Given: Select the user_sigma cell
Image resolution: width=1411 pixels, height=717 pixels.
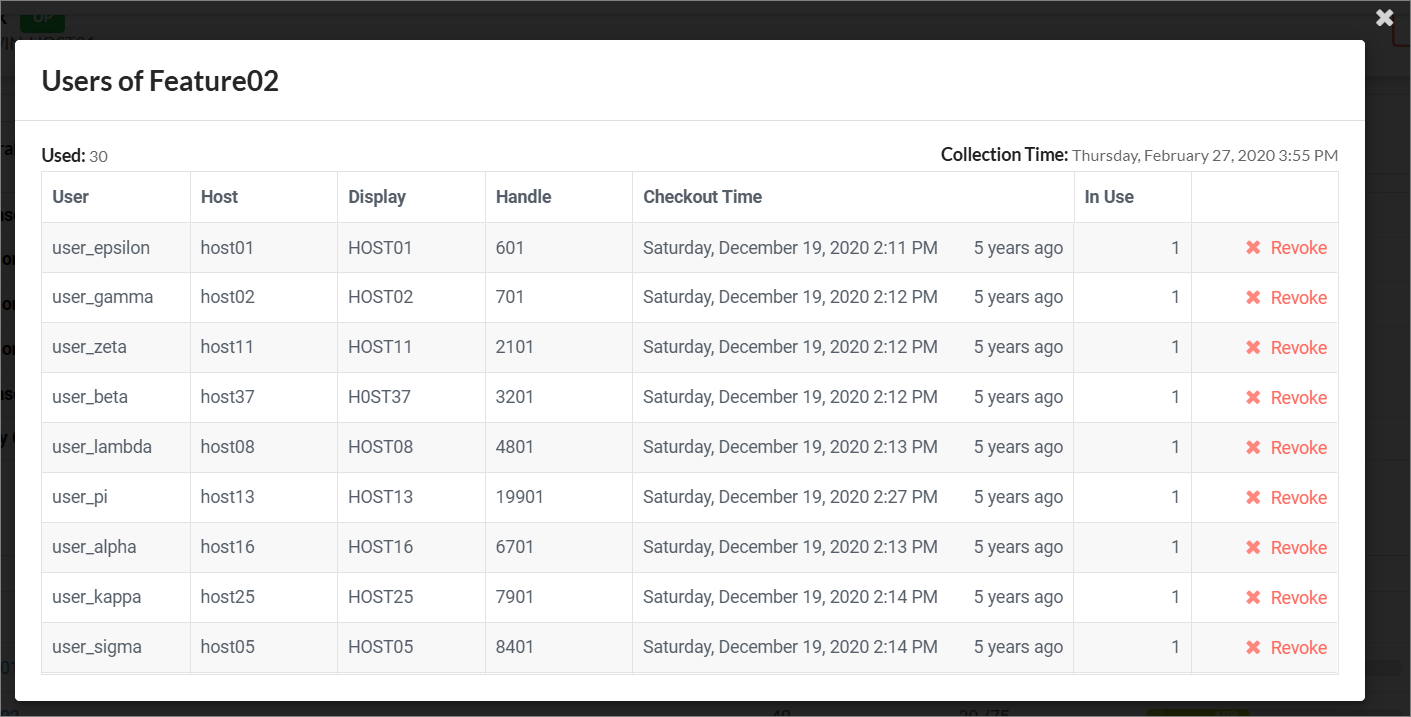Looking at the screenshot, I should coord(116,648).
